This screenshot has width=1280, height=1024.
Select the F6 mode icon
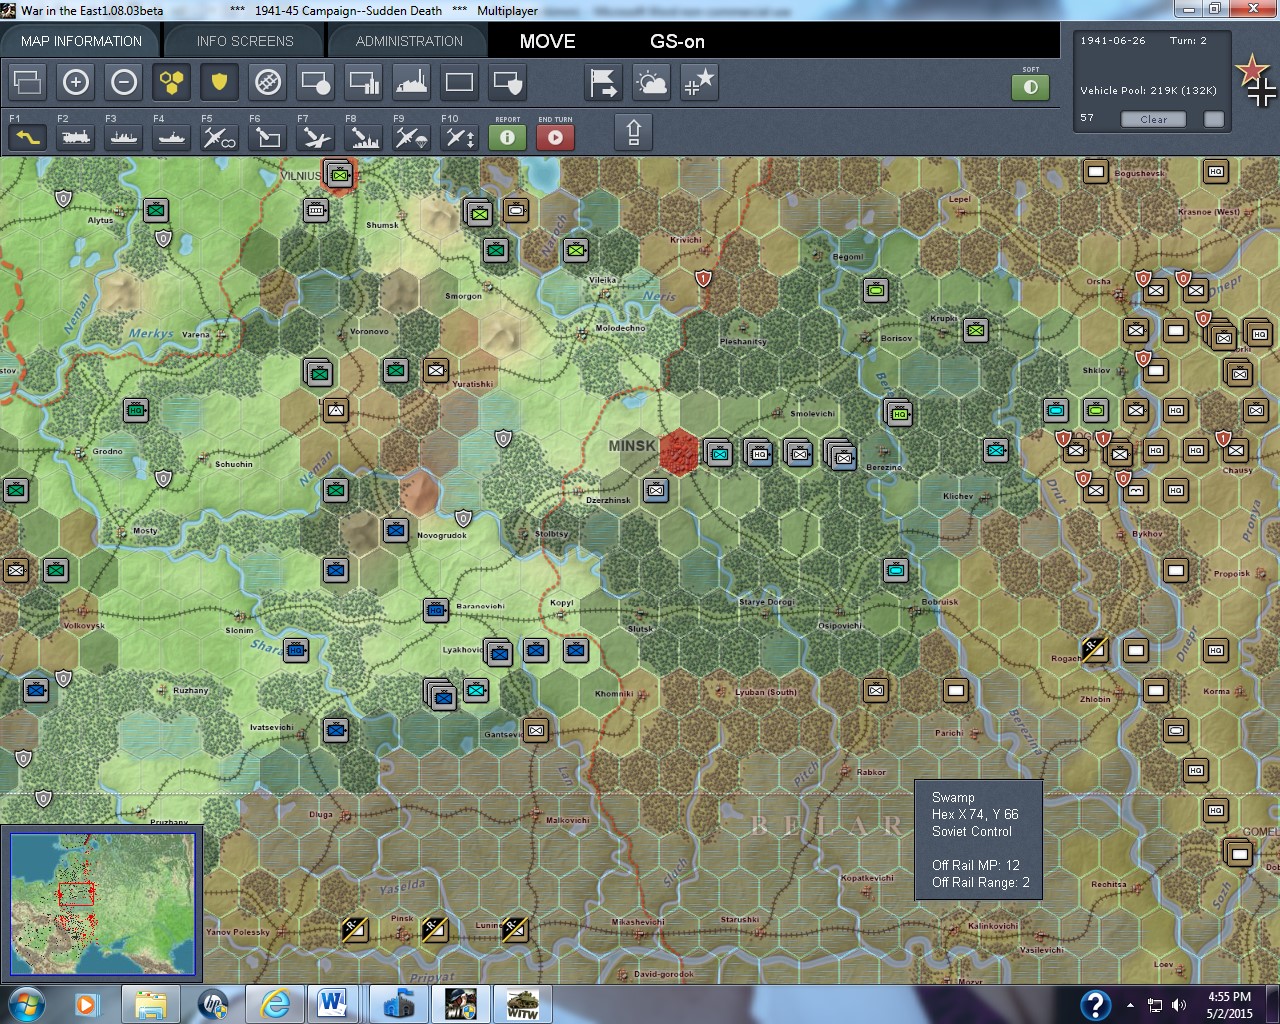268,137
